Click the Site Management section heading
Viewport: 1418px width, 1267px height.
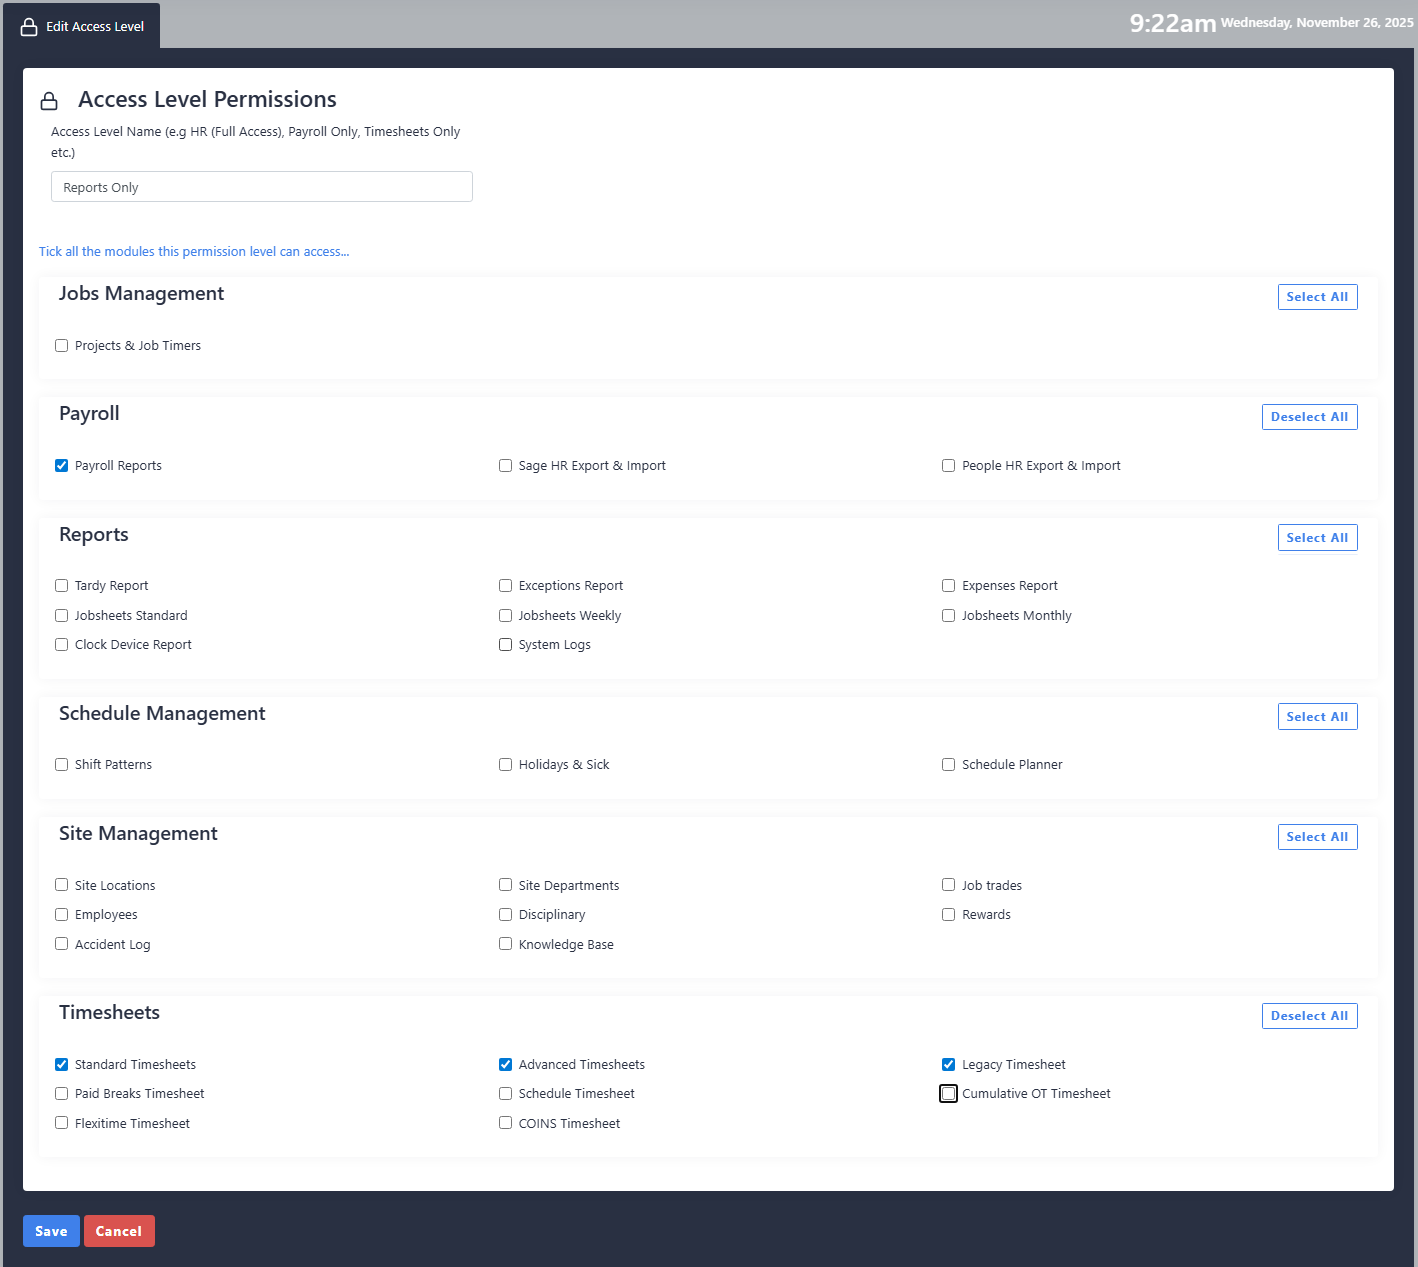click(x=138, y=834)
